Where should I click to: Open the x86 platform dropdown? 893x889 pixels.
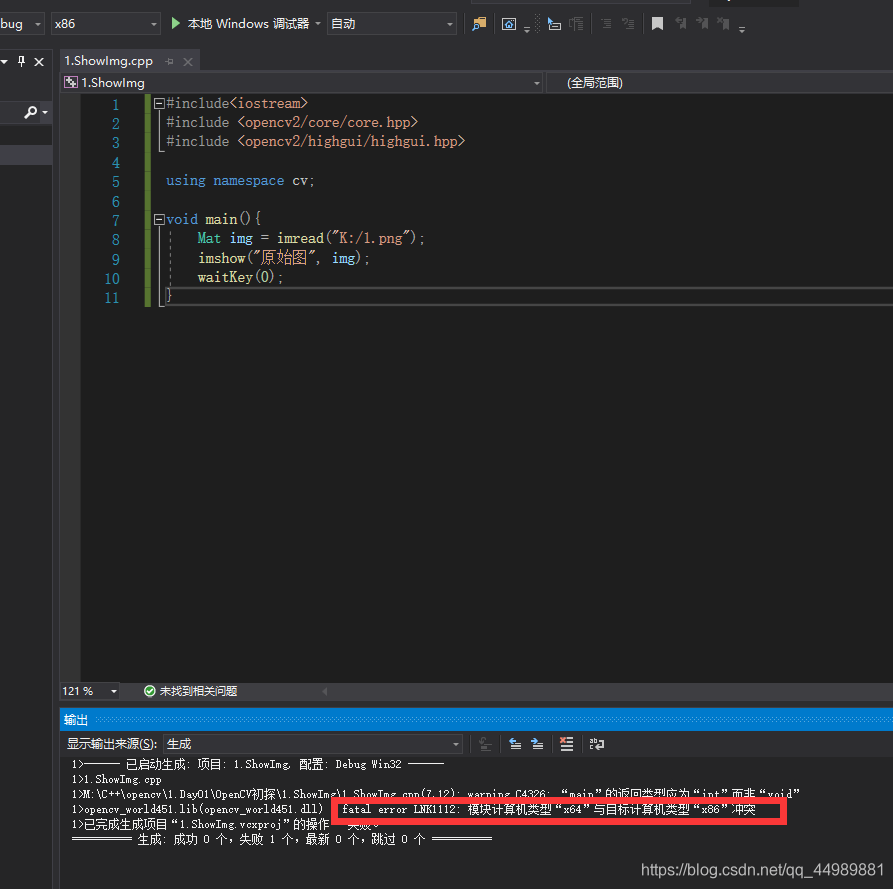(x=105, y=24)
